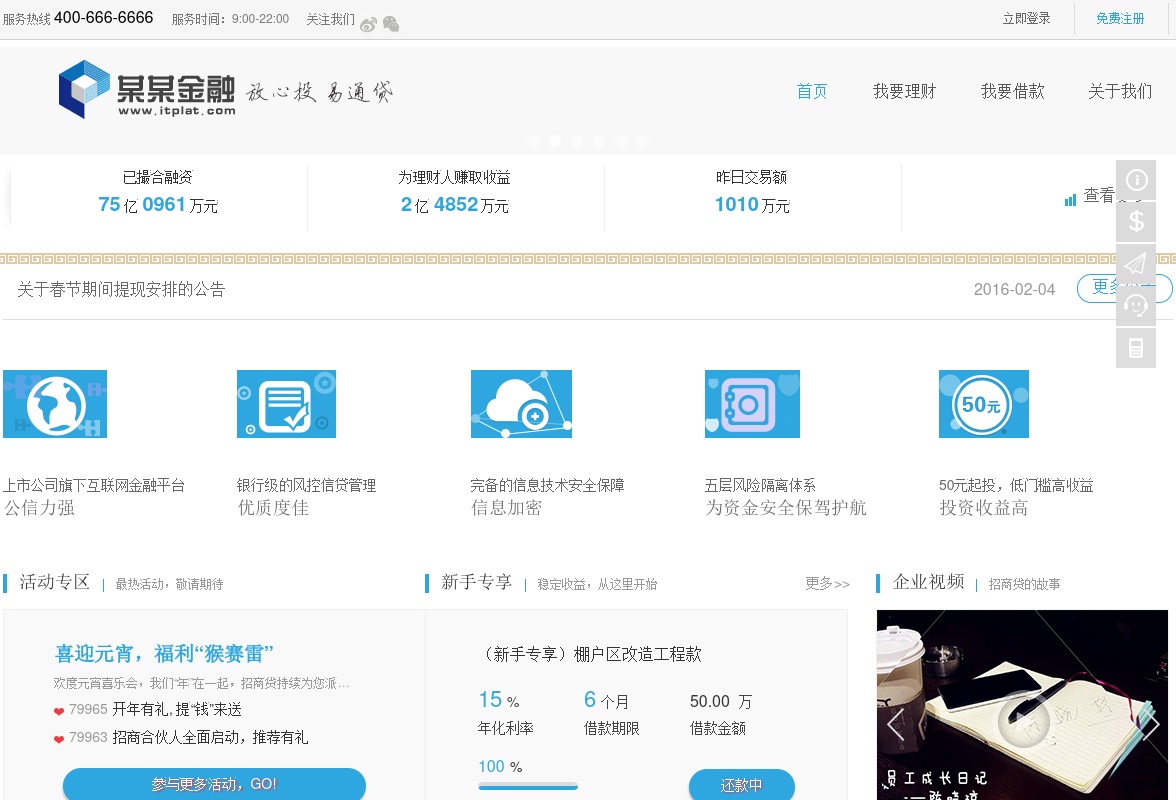
Task: Select the first banner carousel dot
Action: (533, 142)
